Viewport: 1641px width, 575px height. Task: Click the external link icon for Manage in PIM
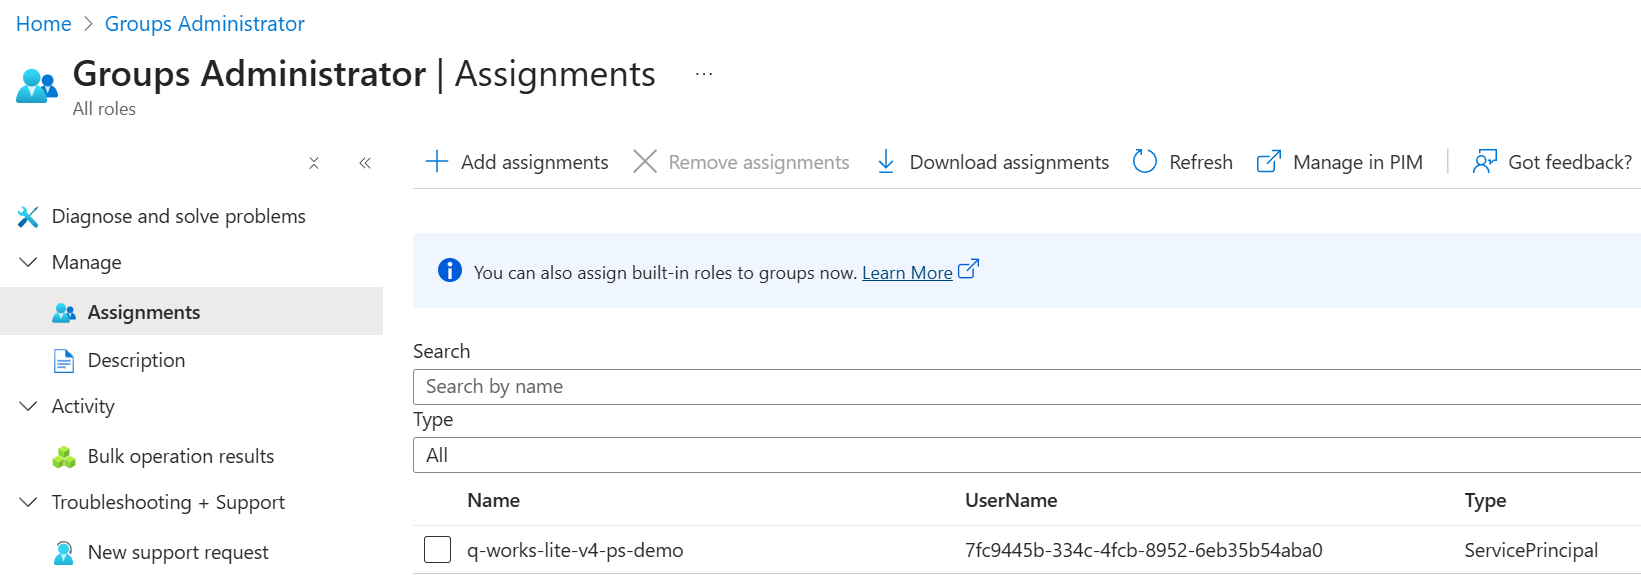pyautogui.click(x=1269, y=161)
